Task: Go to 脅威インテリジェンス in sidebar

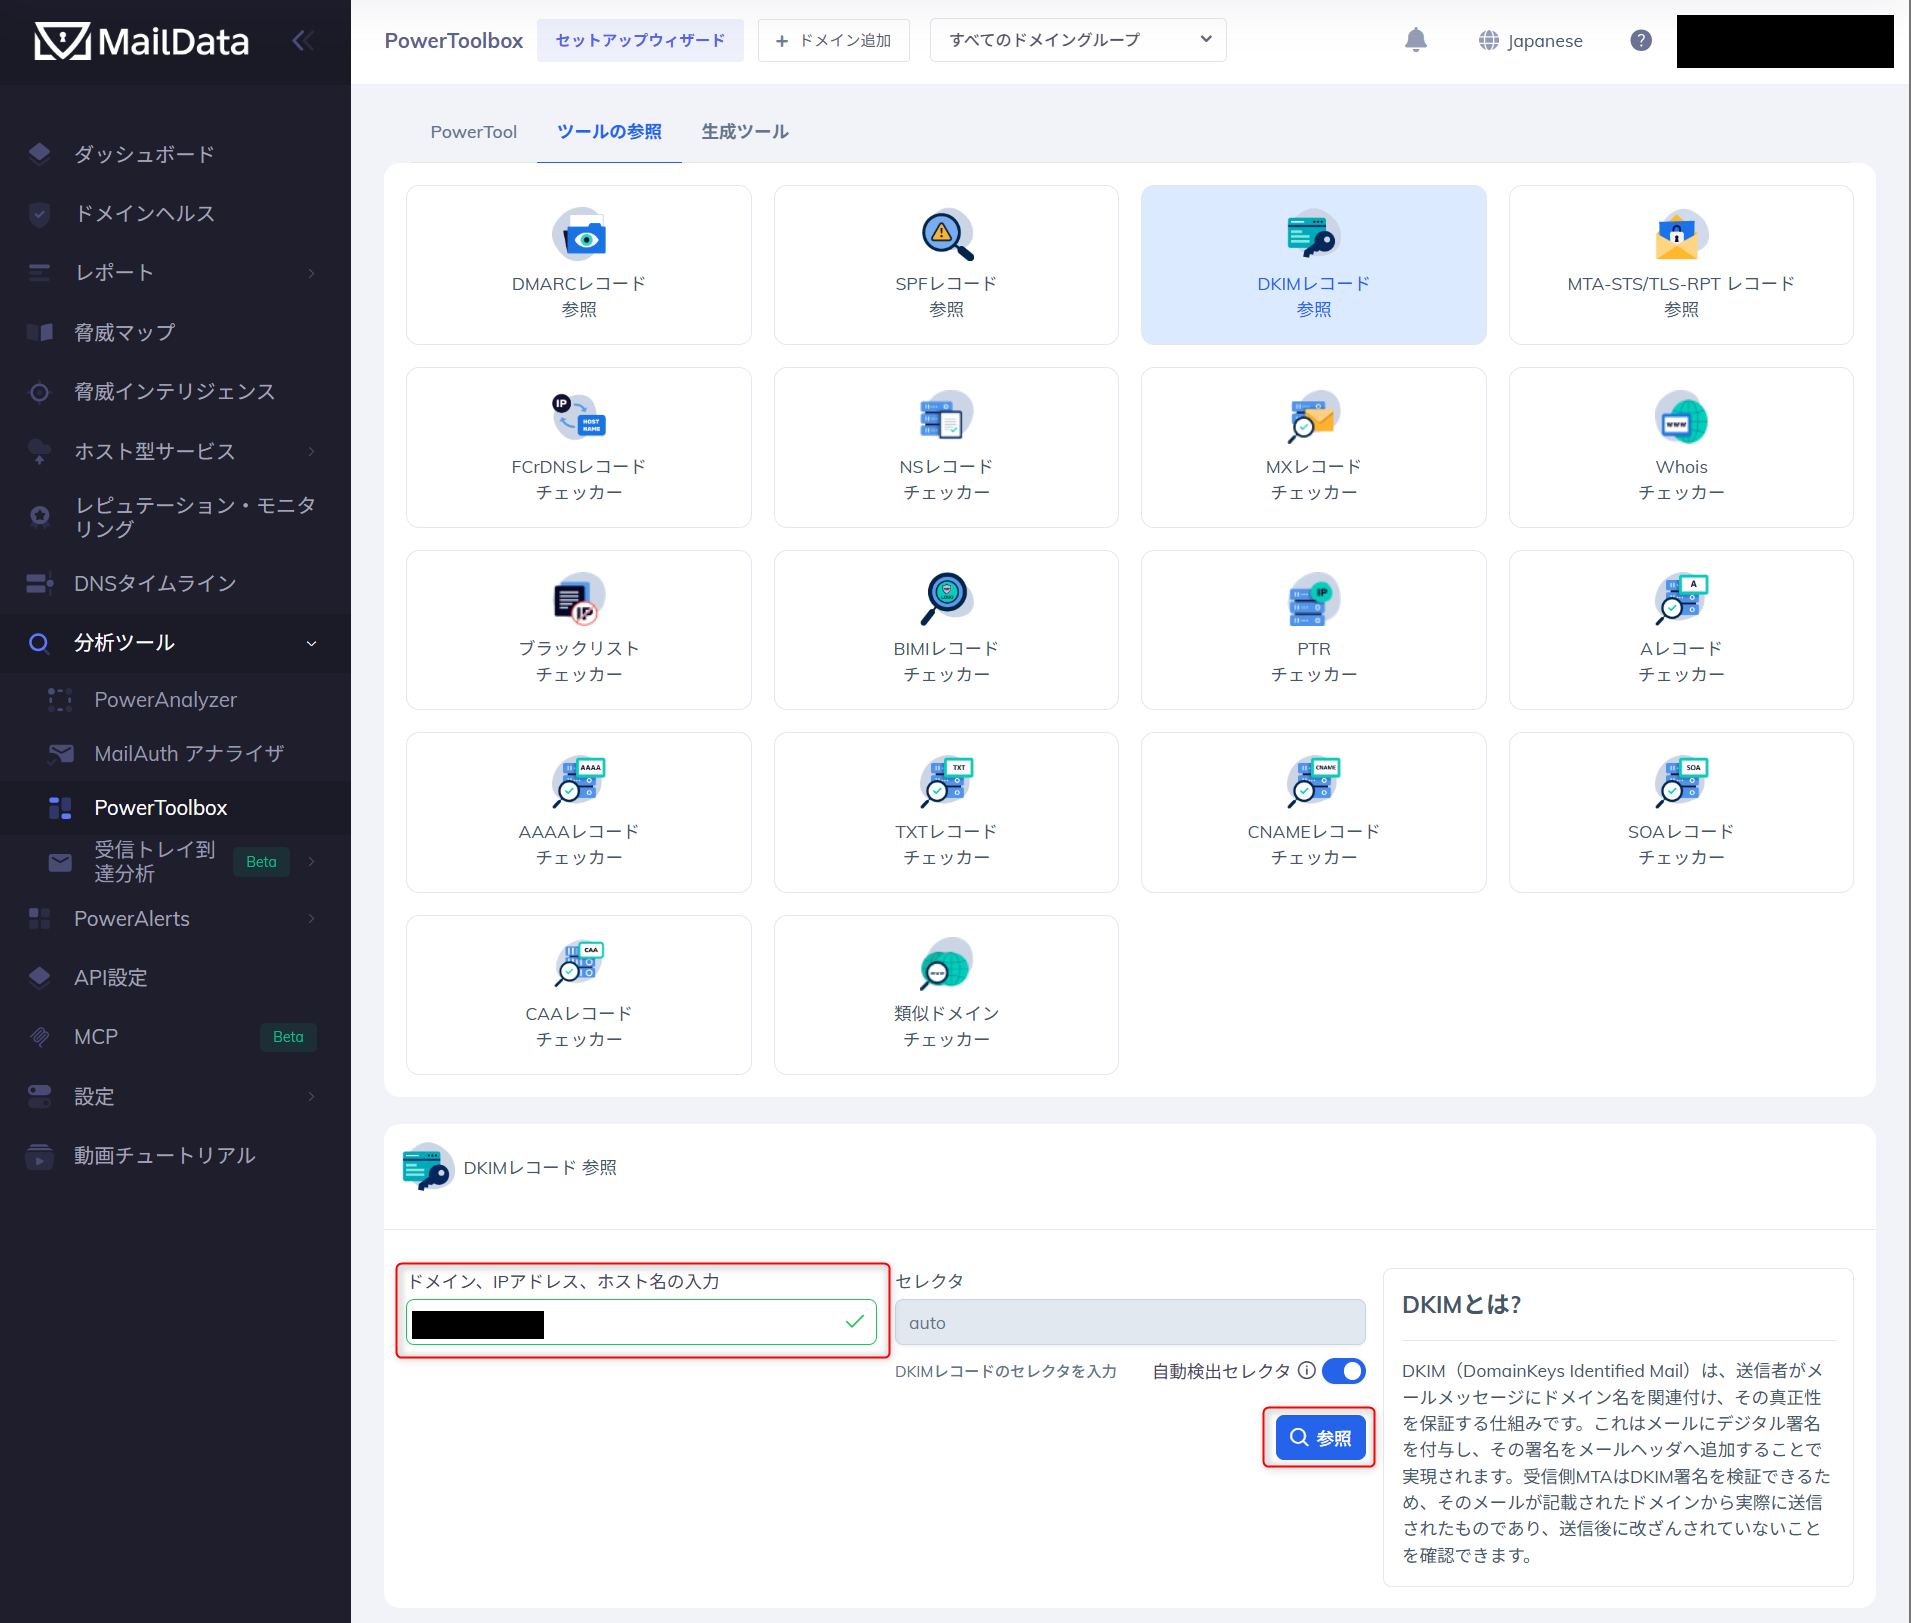Action: click(x=175, y=391)
